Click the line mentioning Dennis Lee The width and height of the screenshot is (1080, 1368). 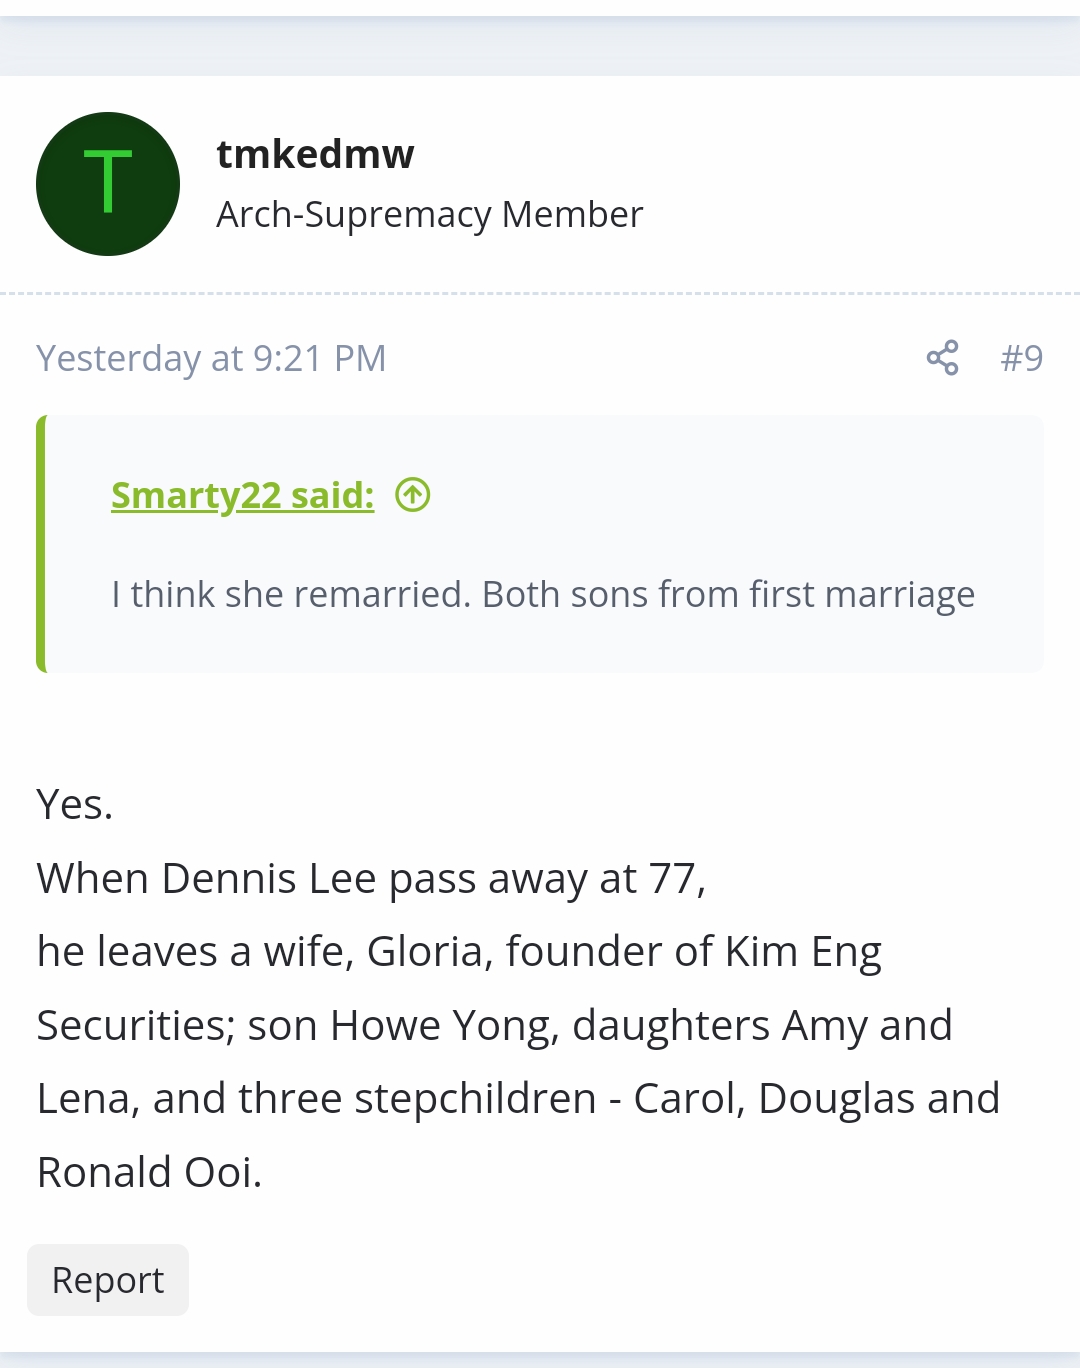click(x=371, y=878)
